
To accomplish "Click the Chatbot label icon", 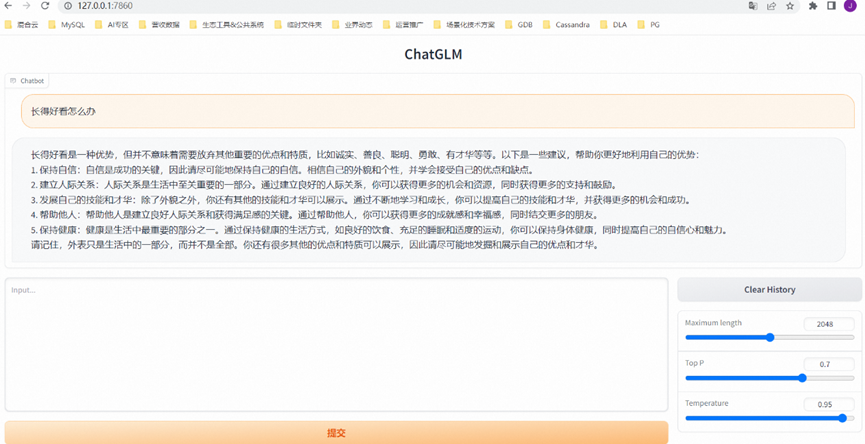I will [13, 81].
